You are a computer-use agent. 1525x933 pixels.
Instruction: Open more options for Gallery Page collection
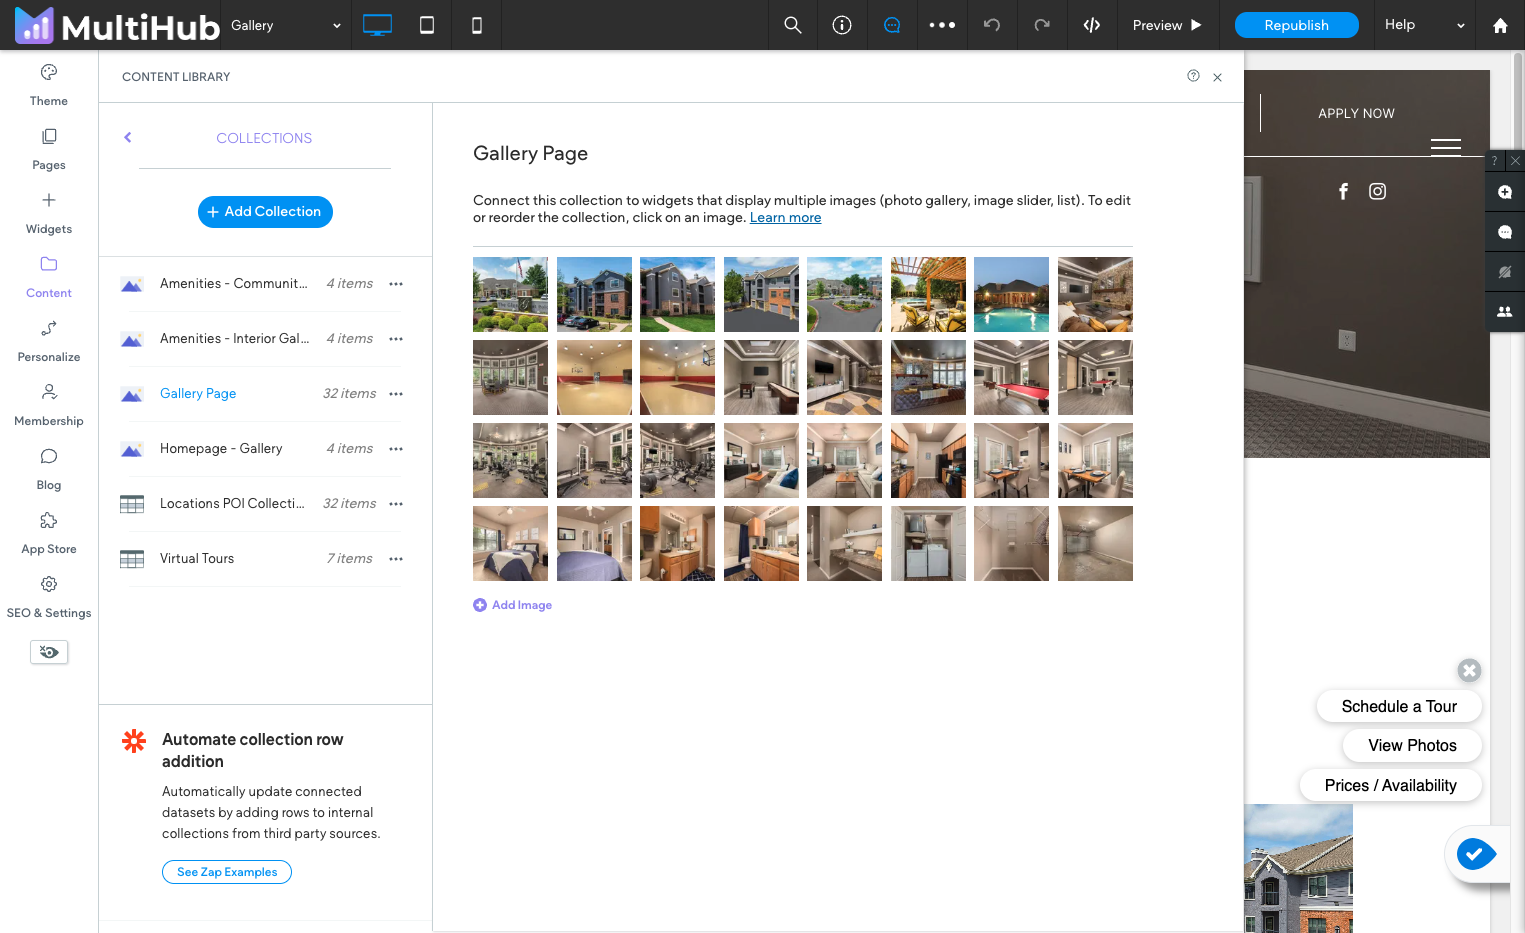click(396, 394)
